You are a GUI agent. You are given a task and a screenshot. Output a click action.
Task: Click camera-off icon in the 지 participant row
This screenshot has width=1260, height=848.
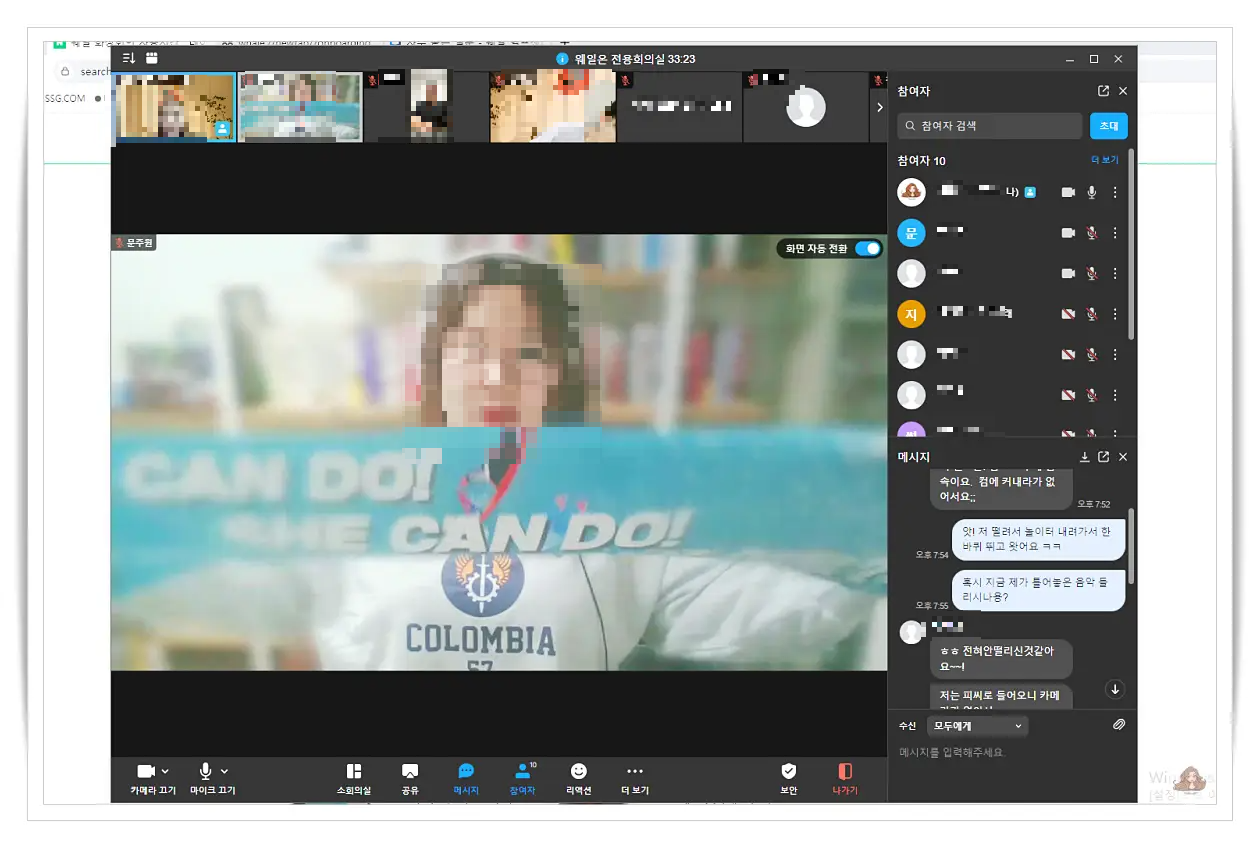click(1068, 314)
